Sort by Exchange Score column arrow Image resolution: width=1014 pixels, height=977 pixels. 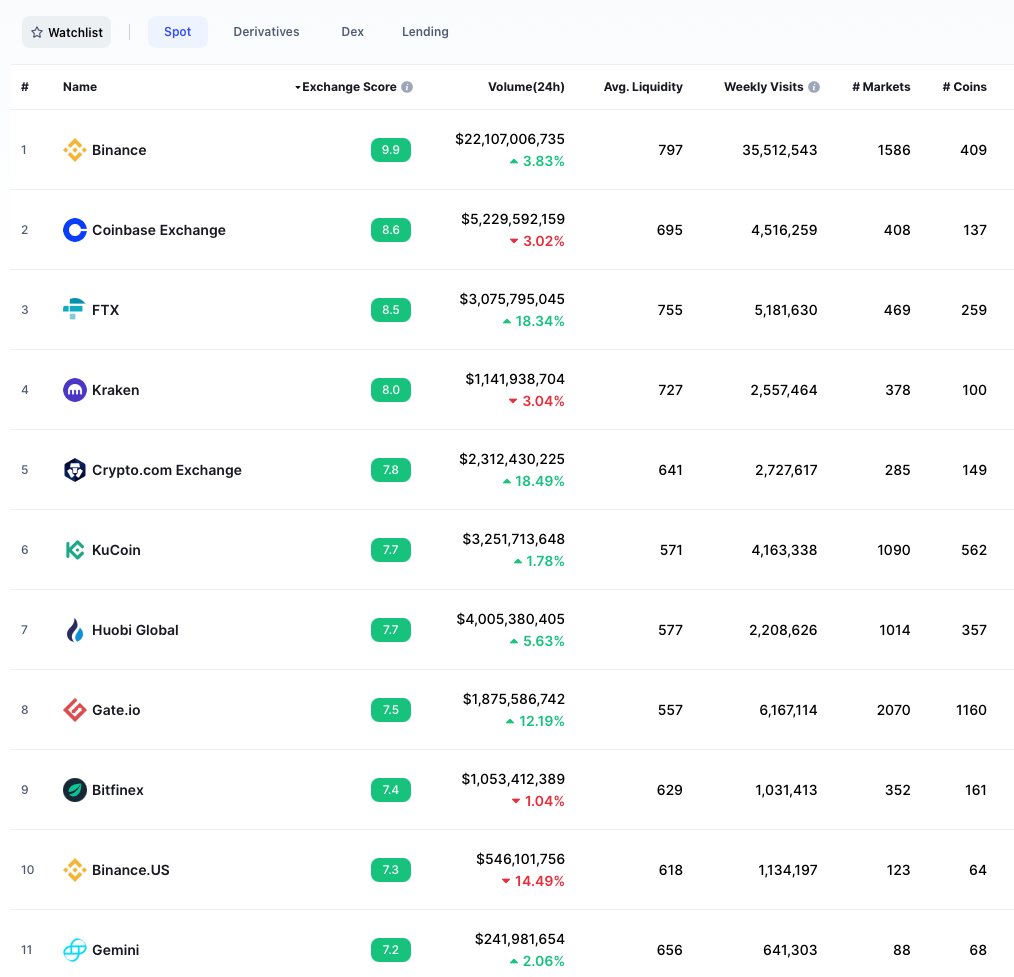pyautogui.click(x=297, y=87)
